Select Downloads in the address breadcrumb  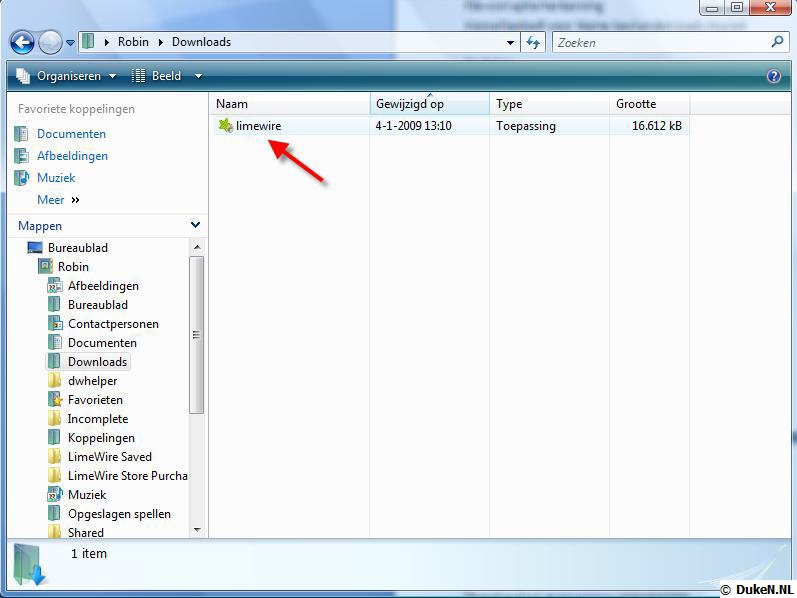(201, 42)
